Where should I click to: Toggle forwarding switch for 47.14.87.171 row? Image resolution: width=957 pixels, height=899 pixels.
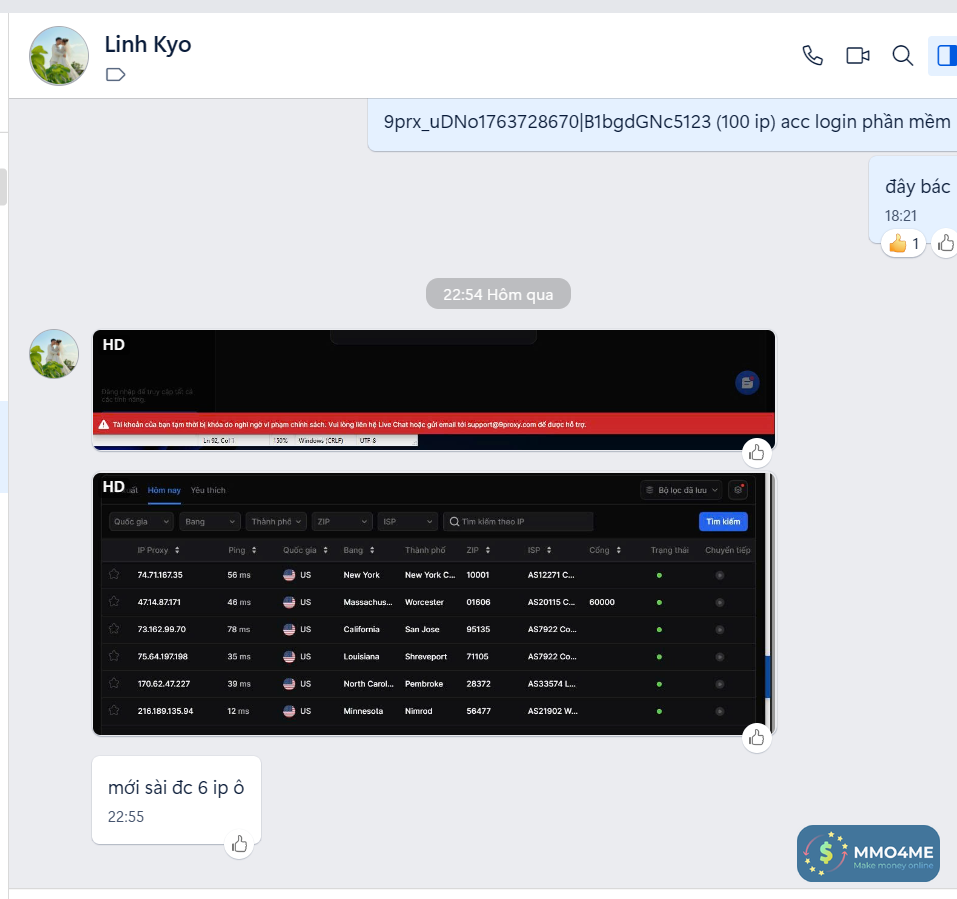click(x=720, y=602)
